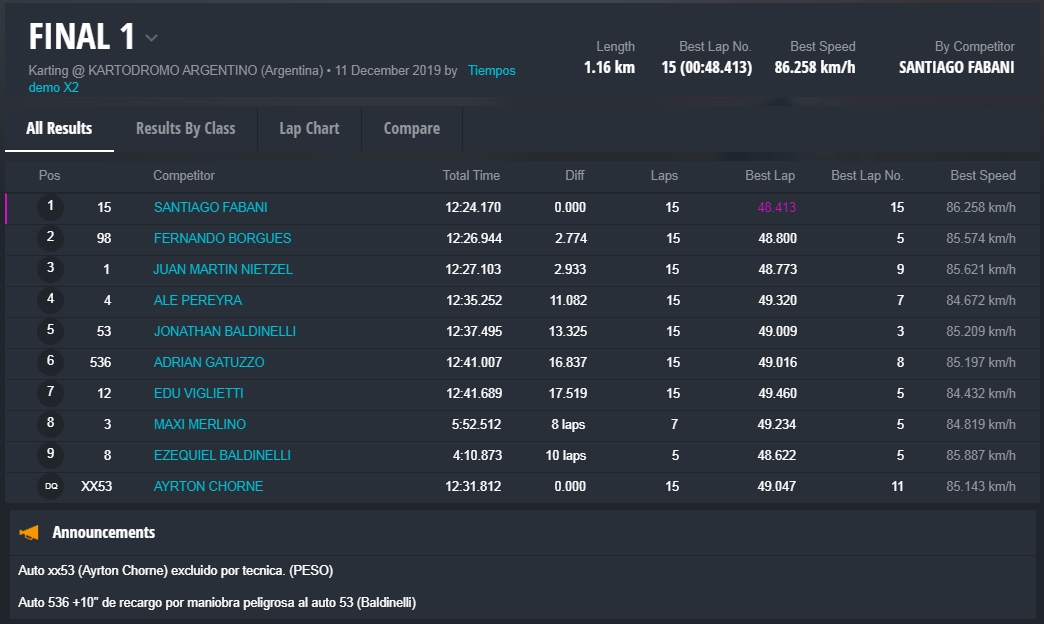Click the DQ badge for Ayrton Chorne
1044x624 pixels.
51,487
